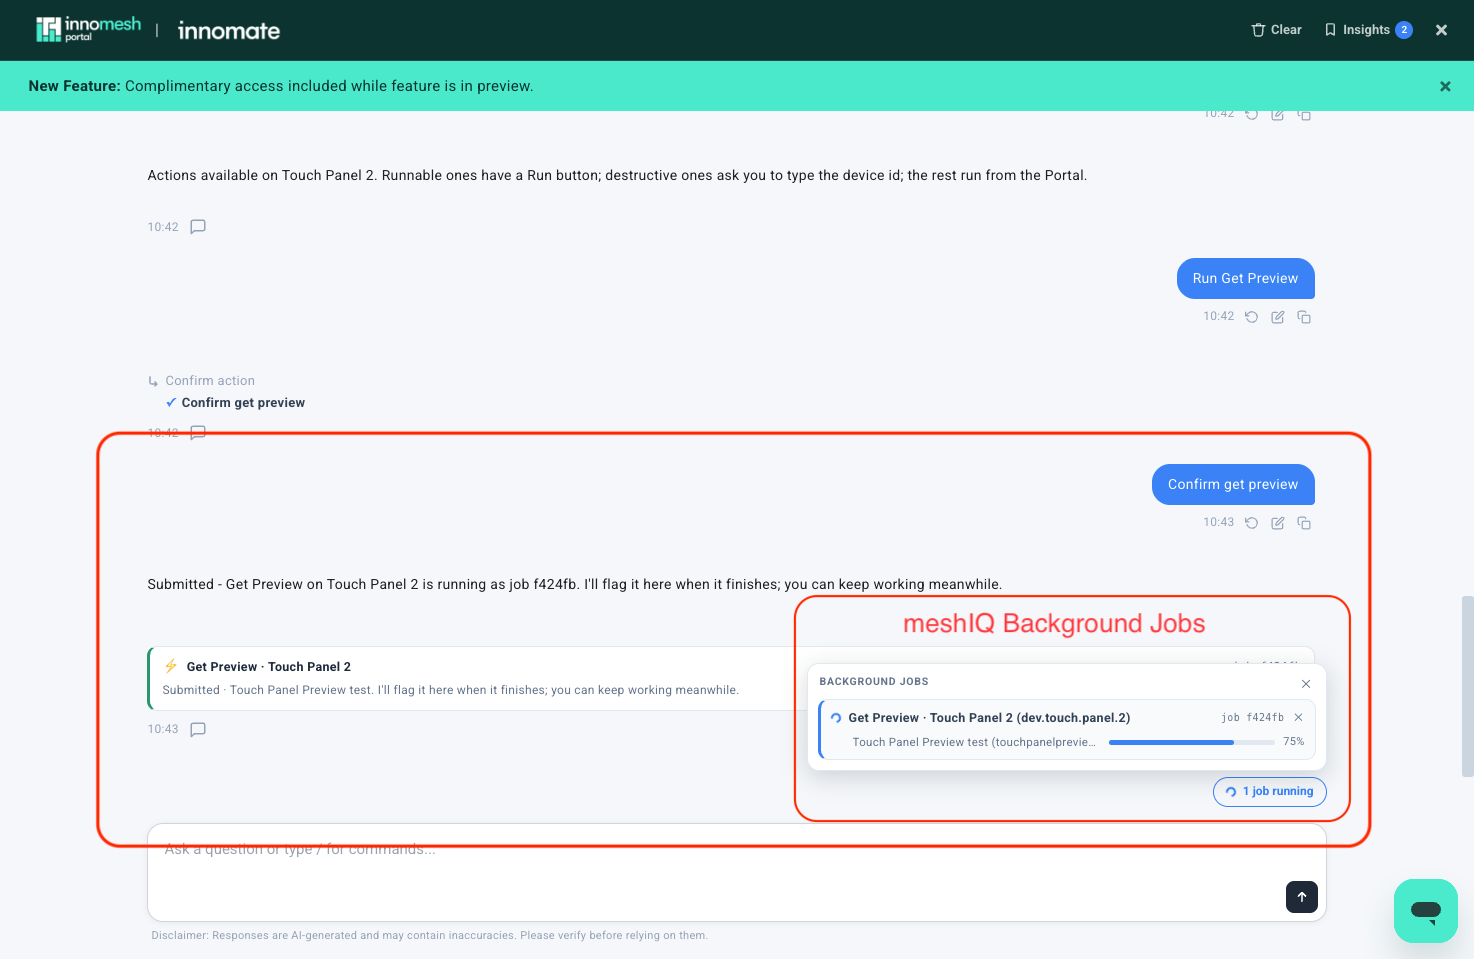1474x959 pixels.
Task: Open the Insights panel
Action: click(x=1368, y=30)
